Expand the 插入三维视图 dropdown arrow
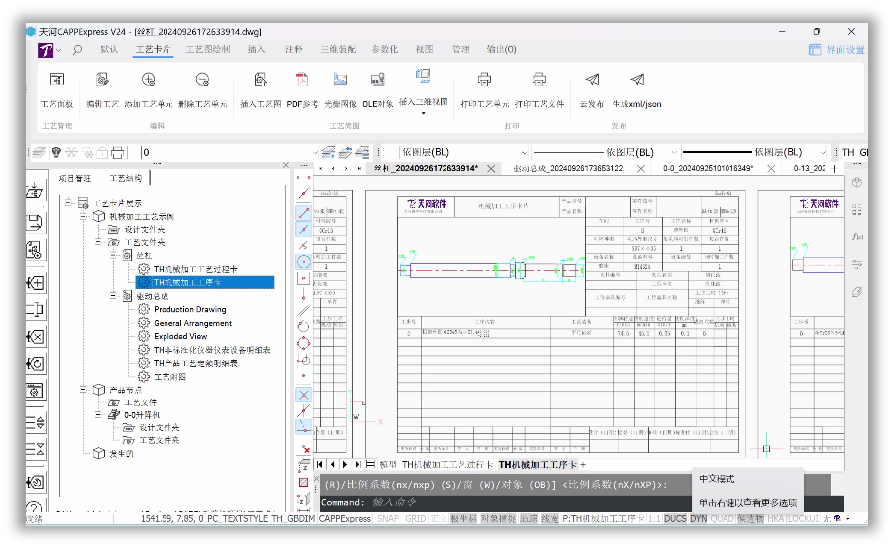Image resolution: width=894 pixels, height=549 pixels. [x=423, y=113]
